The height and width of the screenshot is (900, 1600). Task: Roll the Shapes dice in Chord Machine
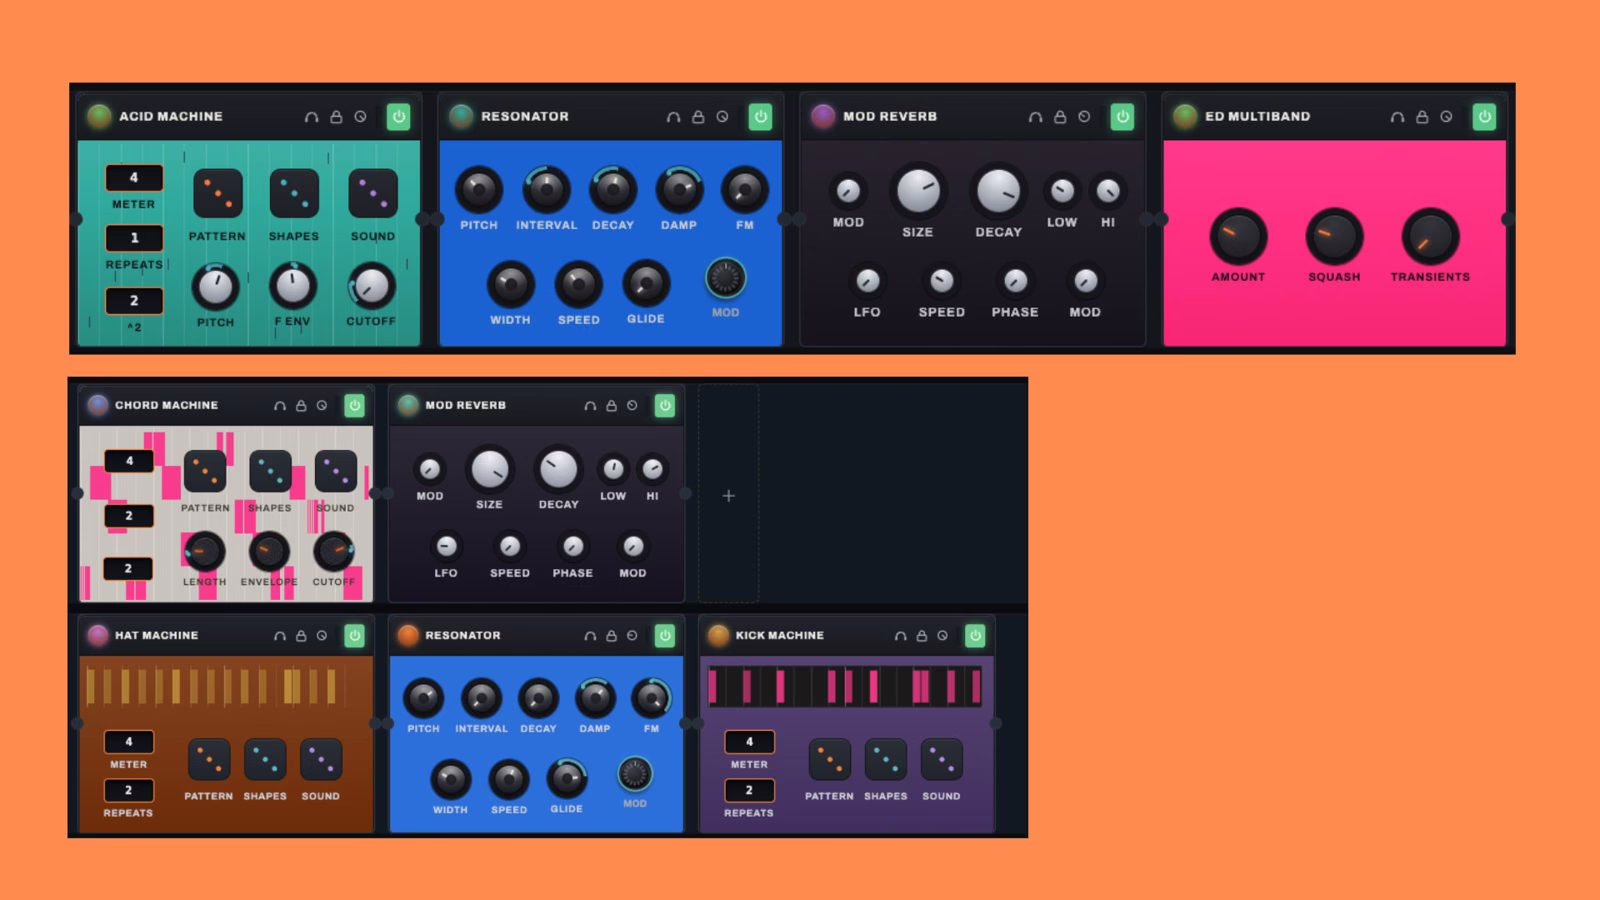[x=270, y=471]
